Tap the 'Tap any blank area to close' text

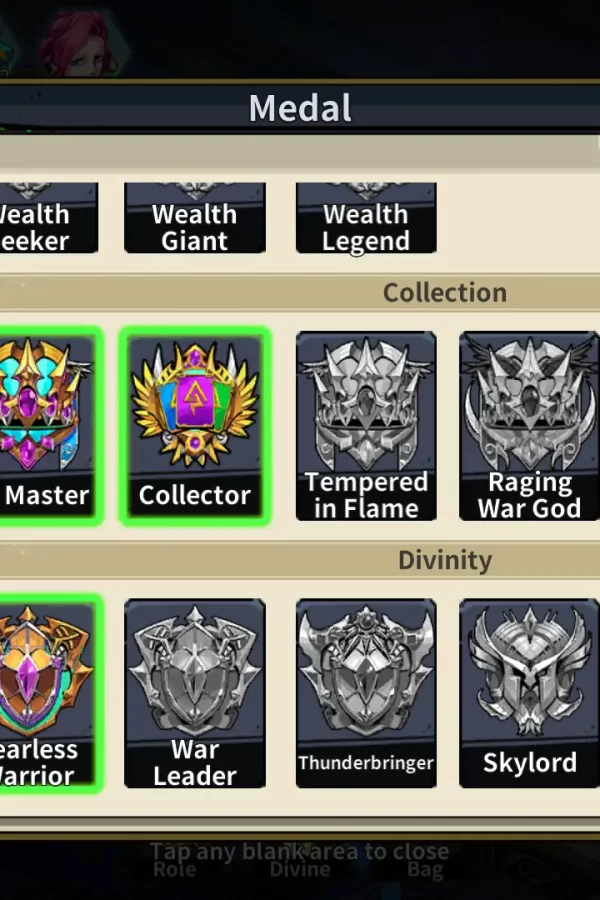pyautogui.click(x=300, y=851)
